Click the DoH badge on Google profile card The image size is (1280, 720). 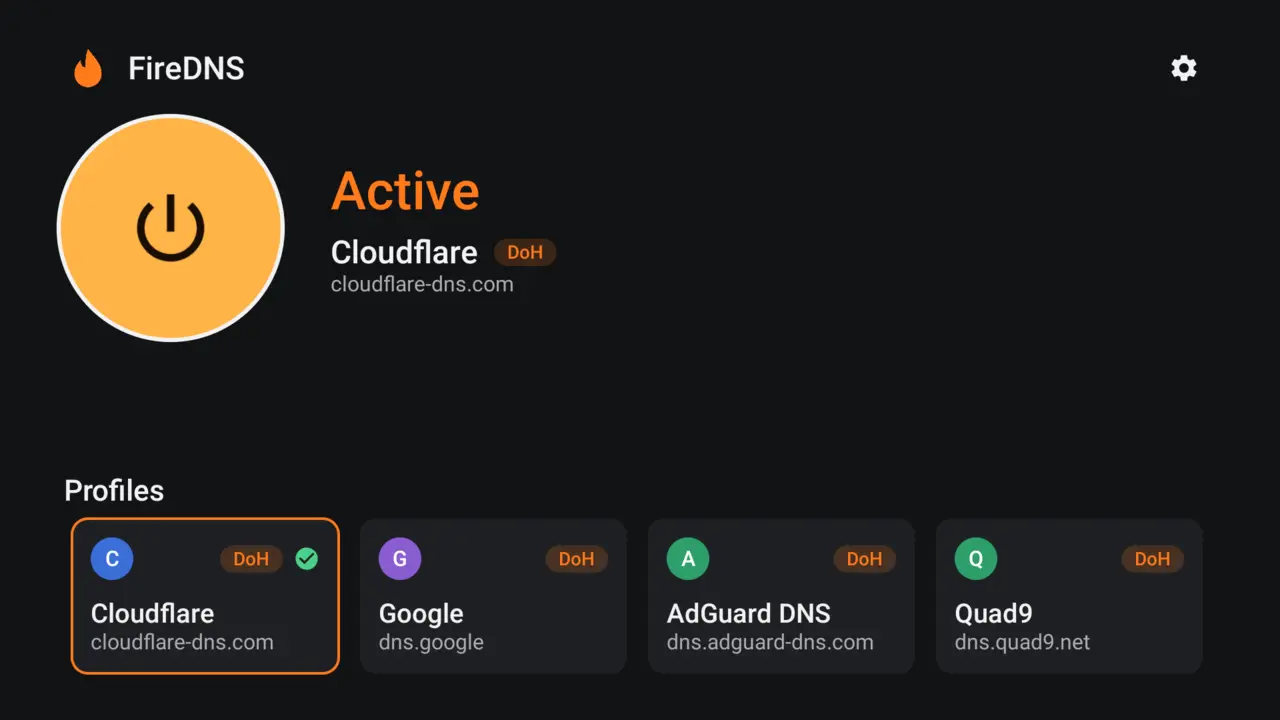(x=577, y=559)
